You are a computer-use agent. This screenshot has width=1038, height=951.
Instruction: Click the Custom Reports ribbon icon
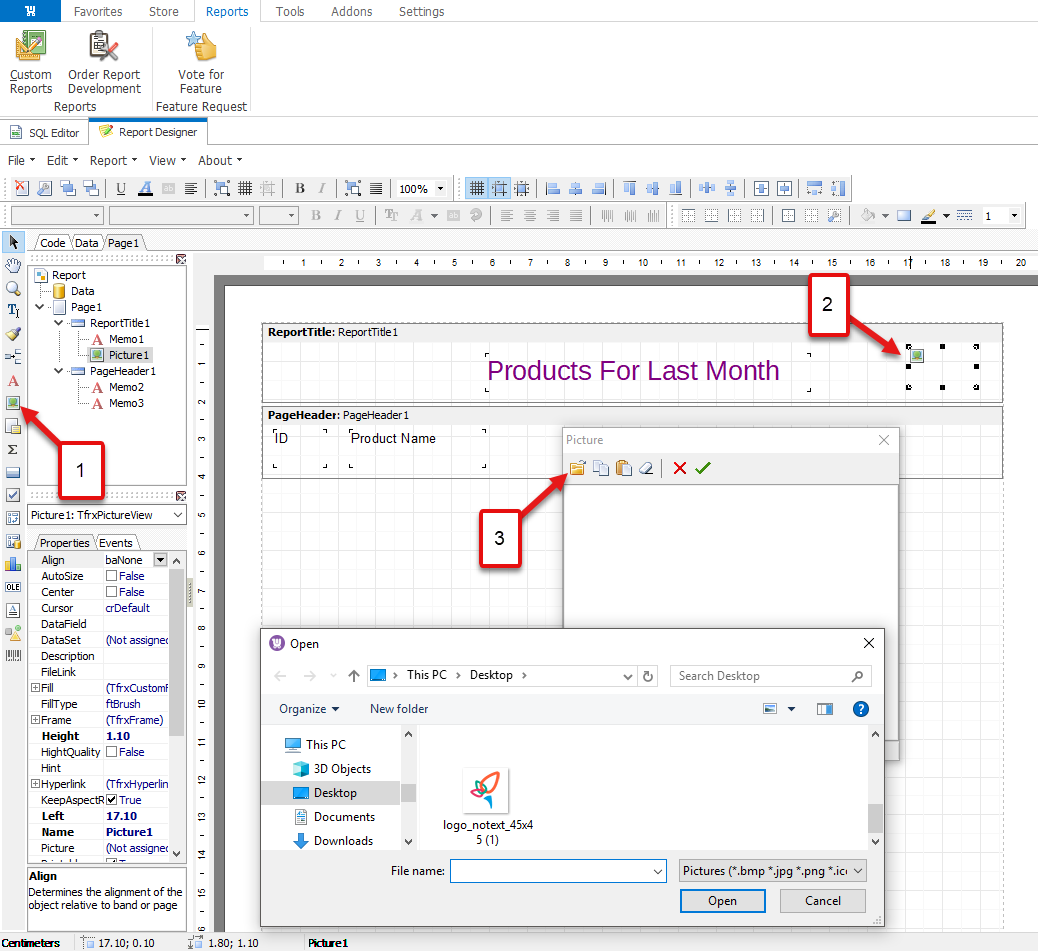(31, 46)
